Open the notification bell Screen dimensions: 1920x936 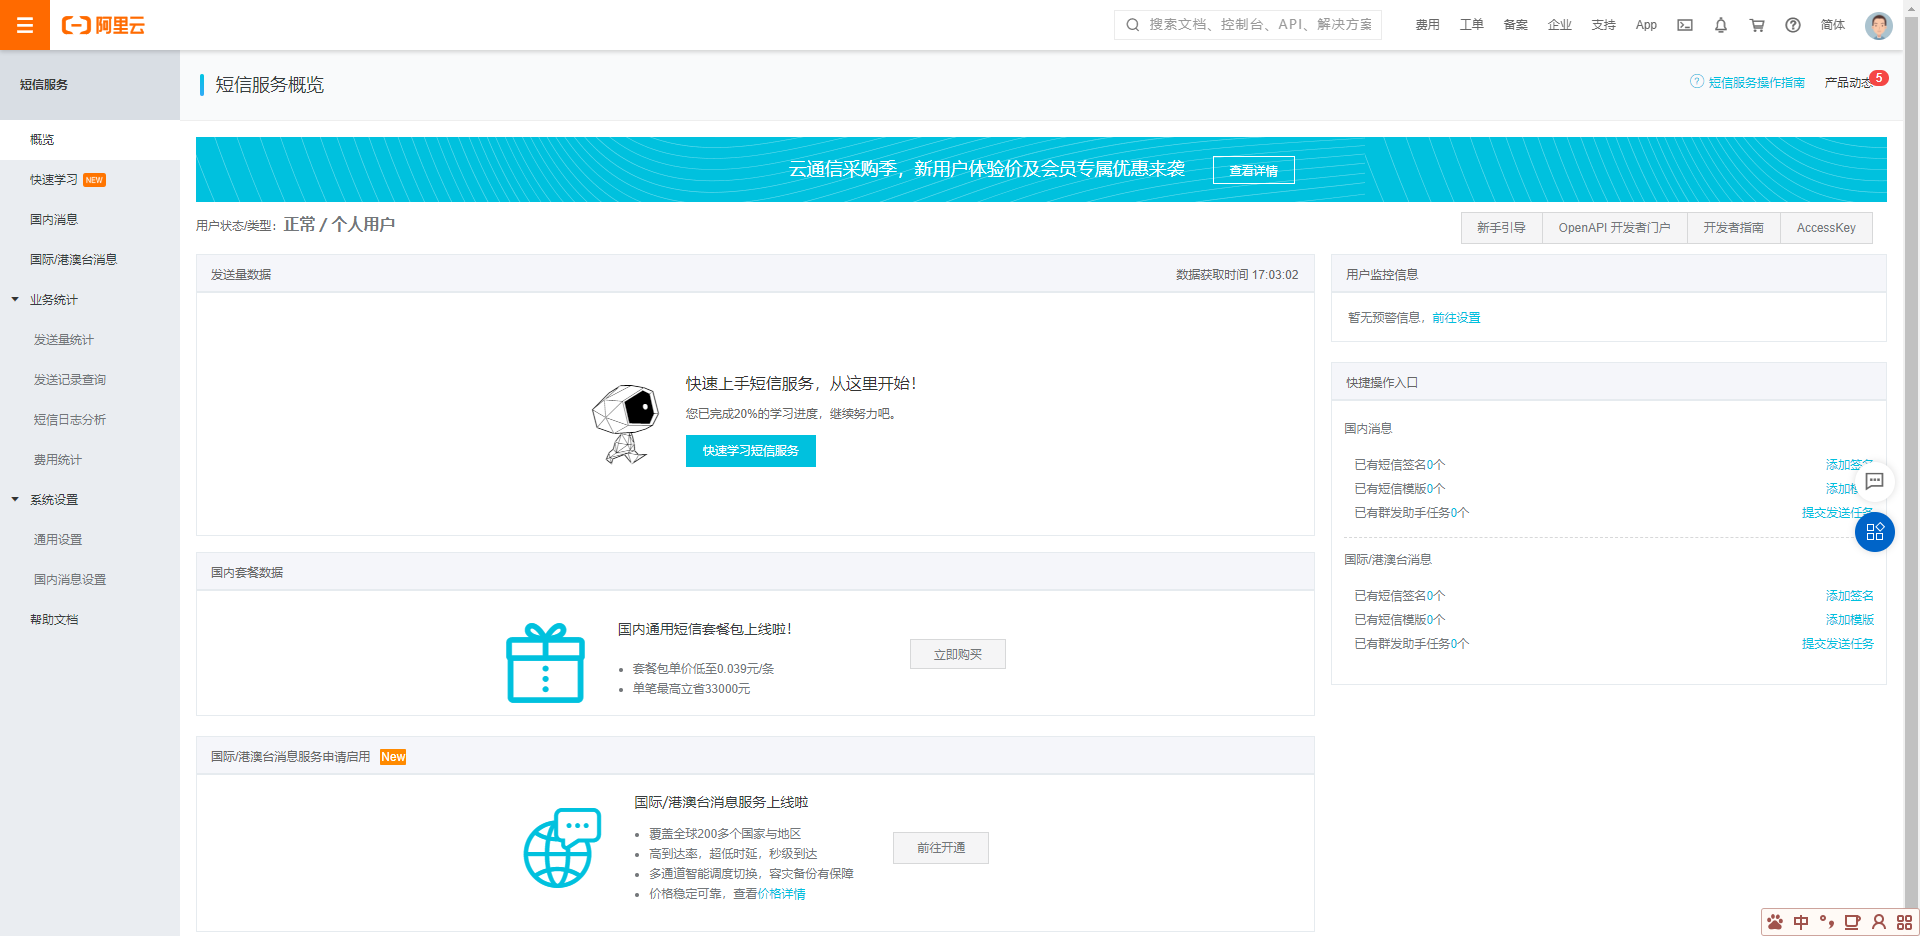click(1721, 25)
